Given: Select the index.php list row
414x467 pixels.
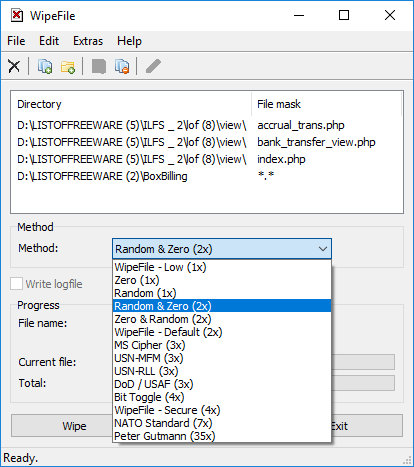Looking at the screenshot, I should click(207, 159).
